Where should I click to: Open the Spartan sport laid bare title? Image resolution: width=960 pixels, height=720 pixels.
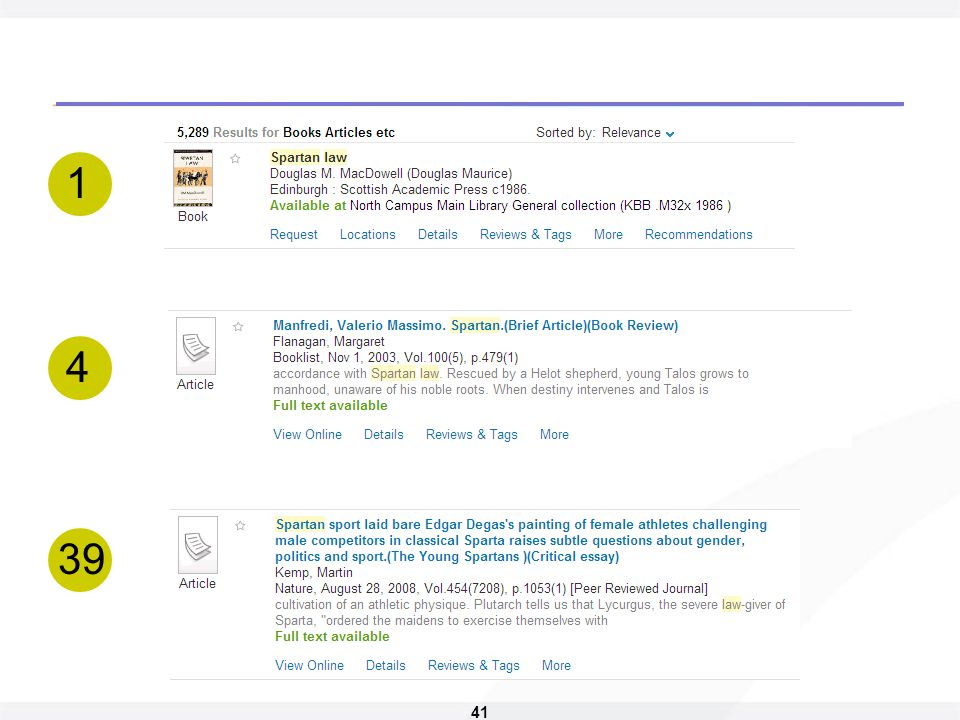(x=520, y=540)
